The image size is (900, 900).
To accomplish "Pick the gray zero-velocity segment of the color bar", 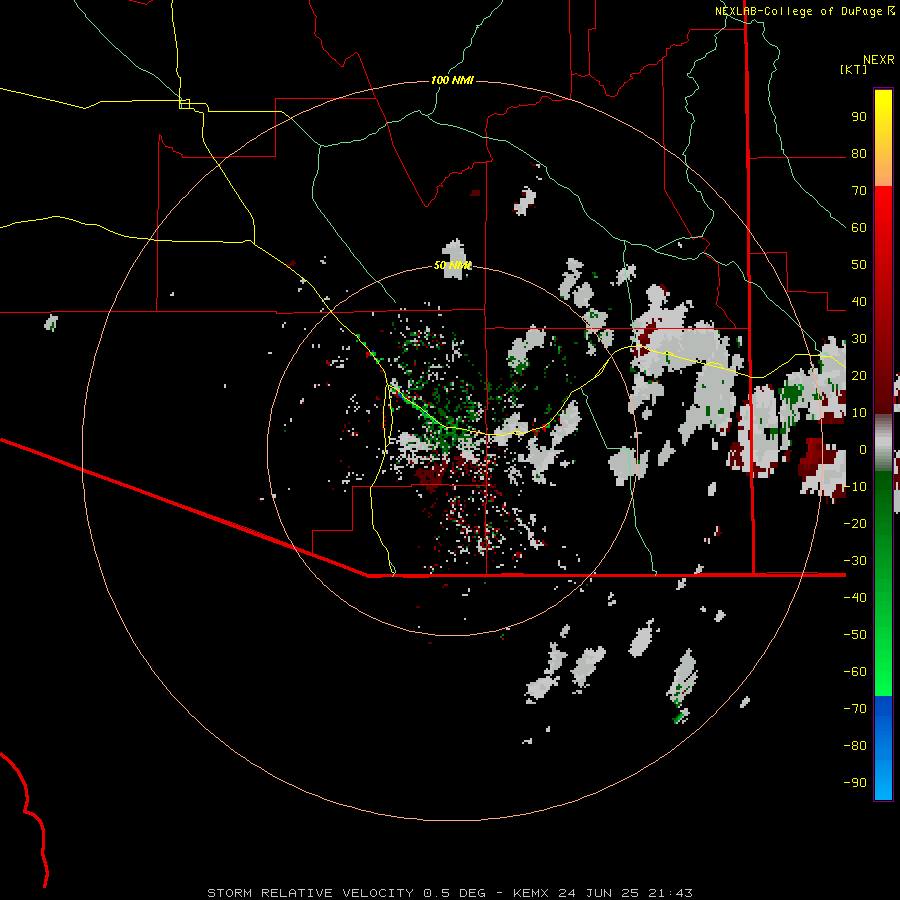I will tap(883, 443).
